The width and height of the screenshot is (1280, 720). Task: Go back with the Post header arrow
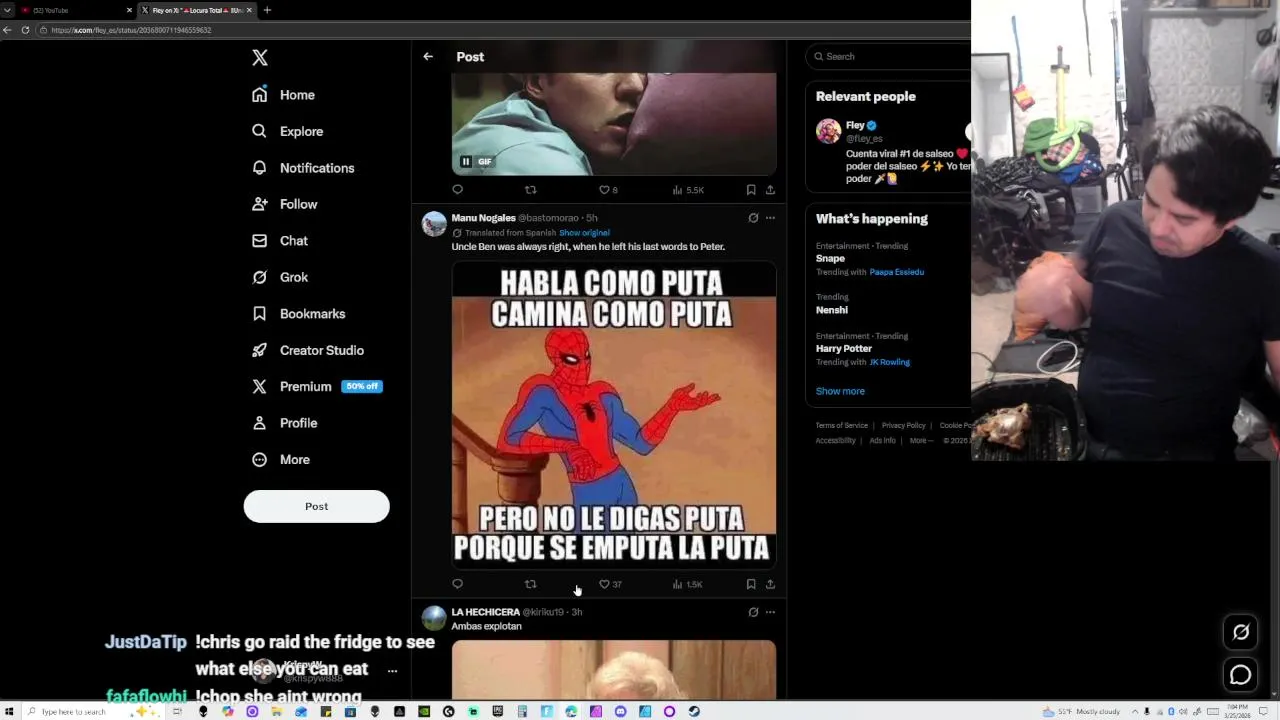click(x=428, y=57)
